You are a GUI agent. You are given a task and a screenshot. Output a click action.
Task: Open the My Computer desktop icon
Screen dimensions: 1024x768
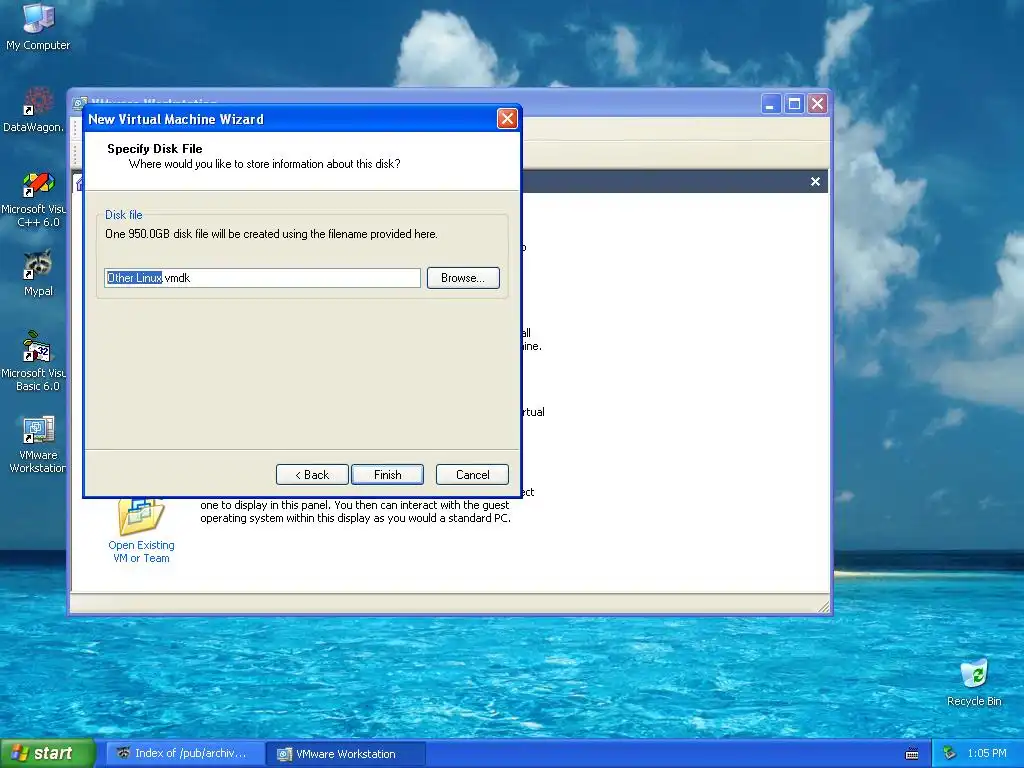[38, 26]
